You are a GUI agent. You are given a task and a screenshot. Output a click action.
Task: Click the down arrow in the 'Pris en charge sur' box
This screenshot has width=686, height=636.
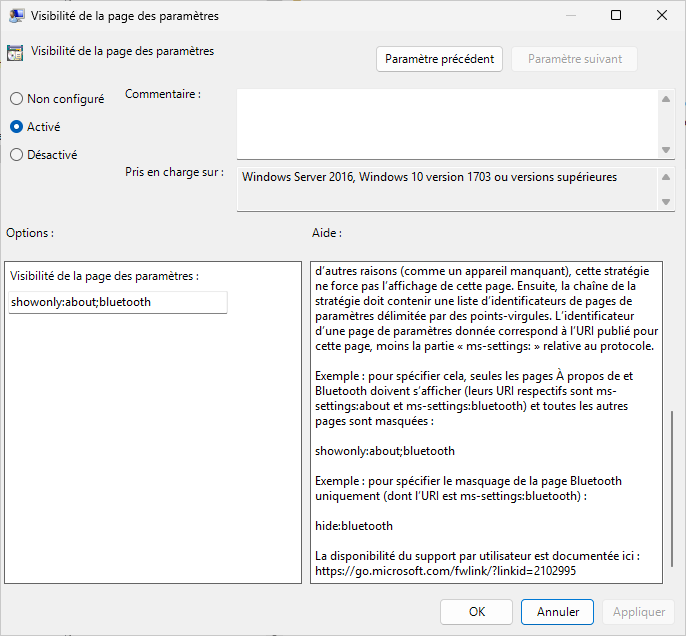coord(666,202)
